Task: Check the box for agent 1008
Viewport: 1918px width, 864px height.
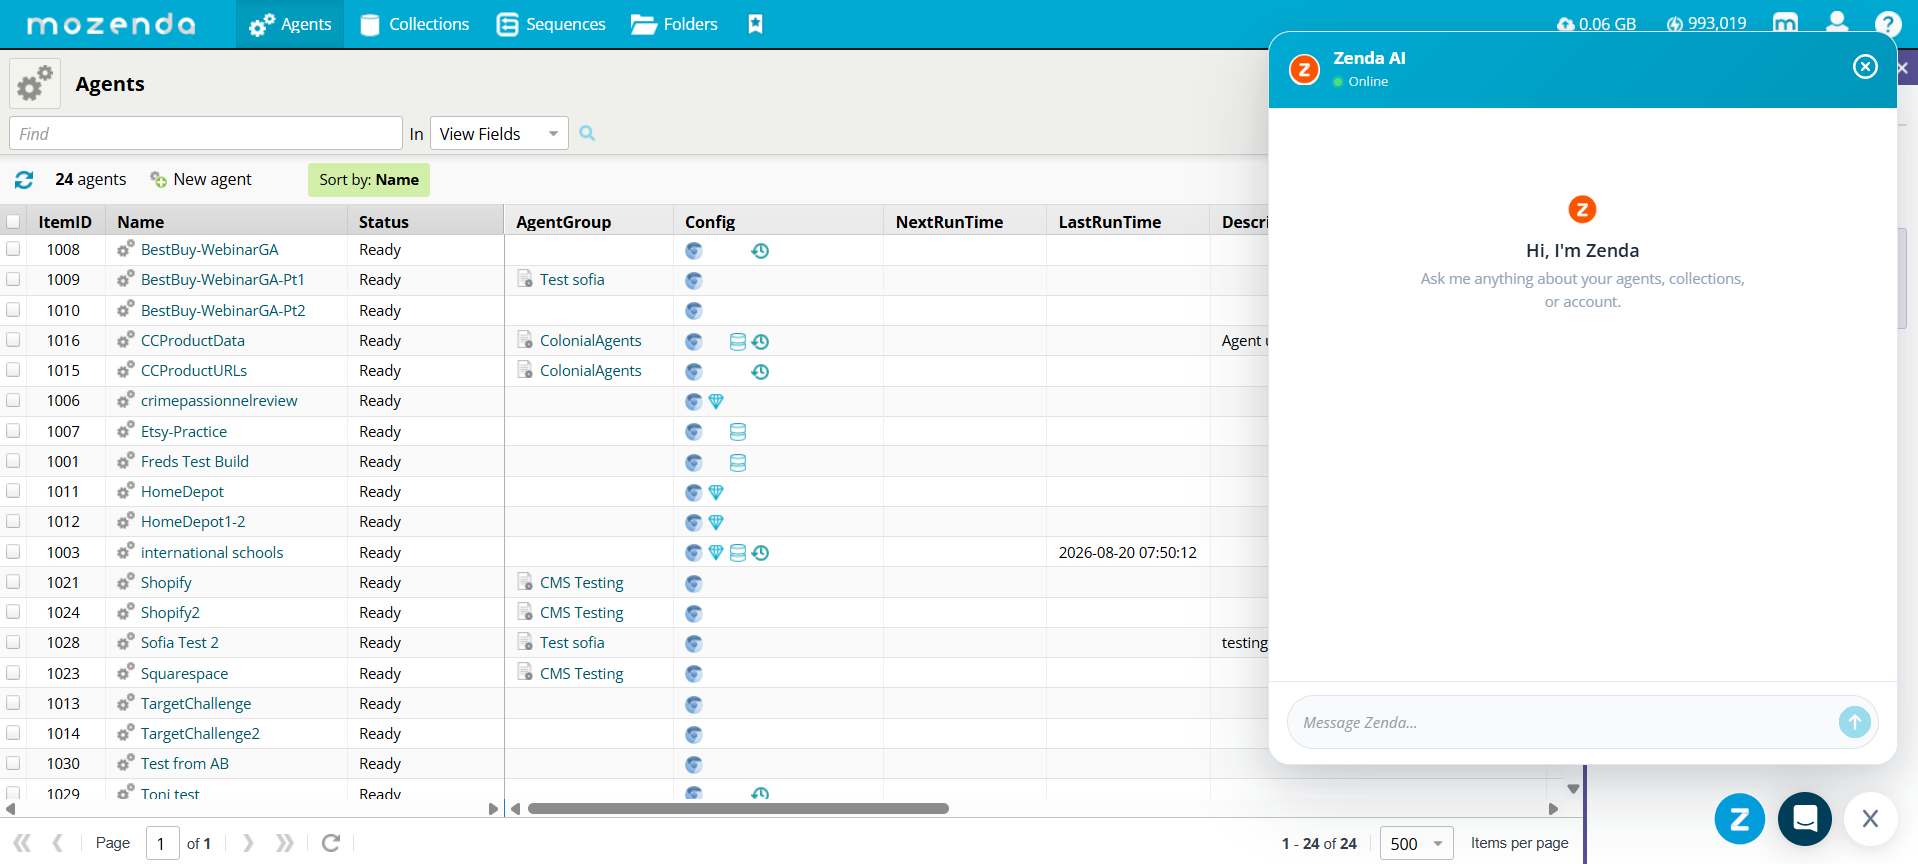Action: click(x=14, y=249)
